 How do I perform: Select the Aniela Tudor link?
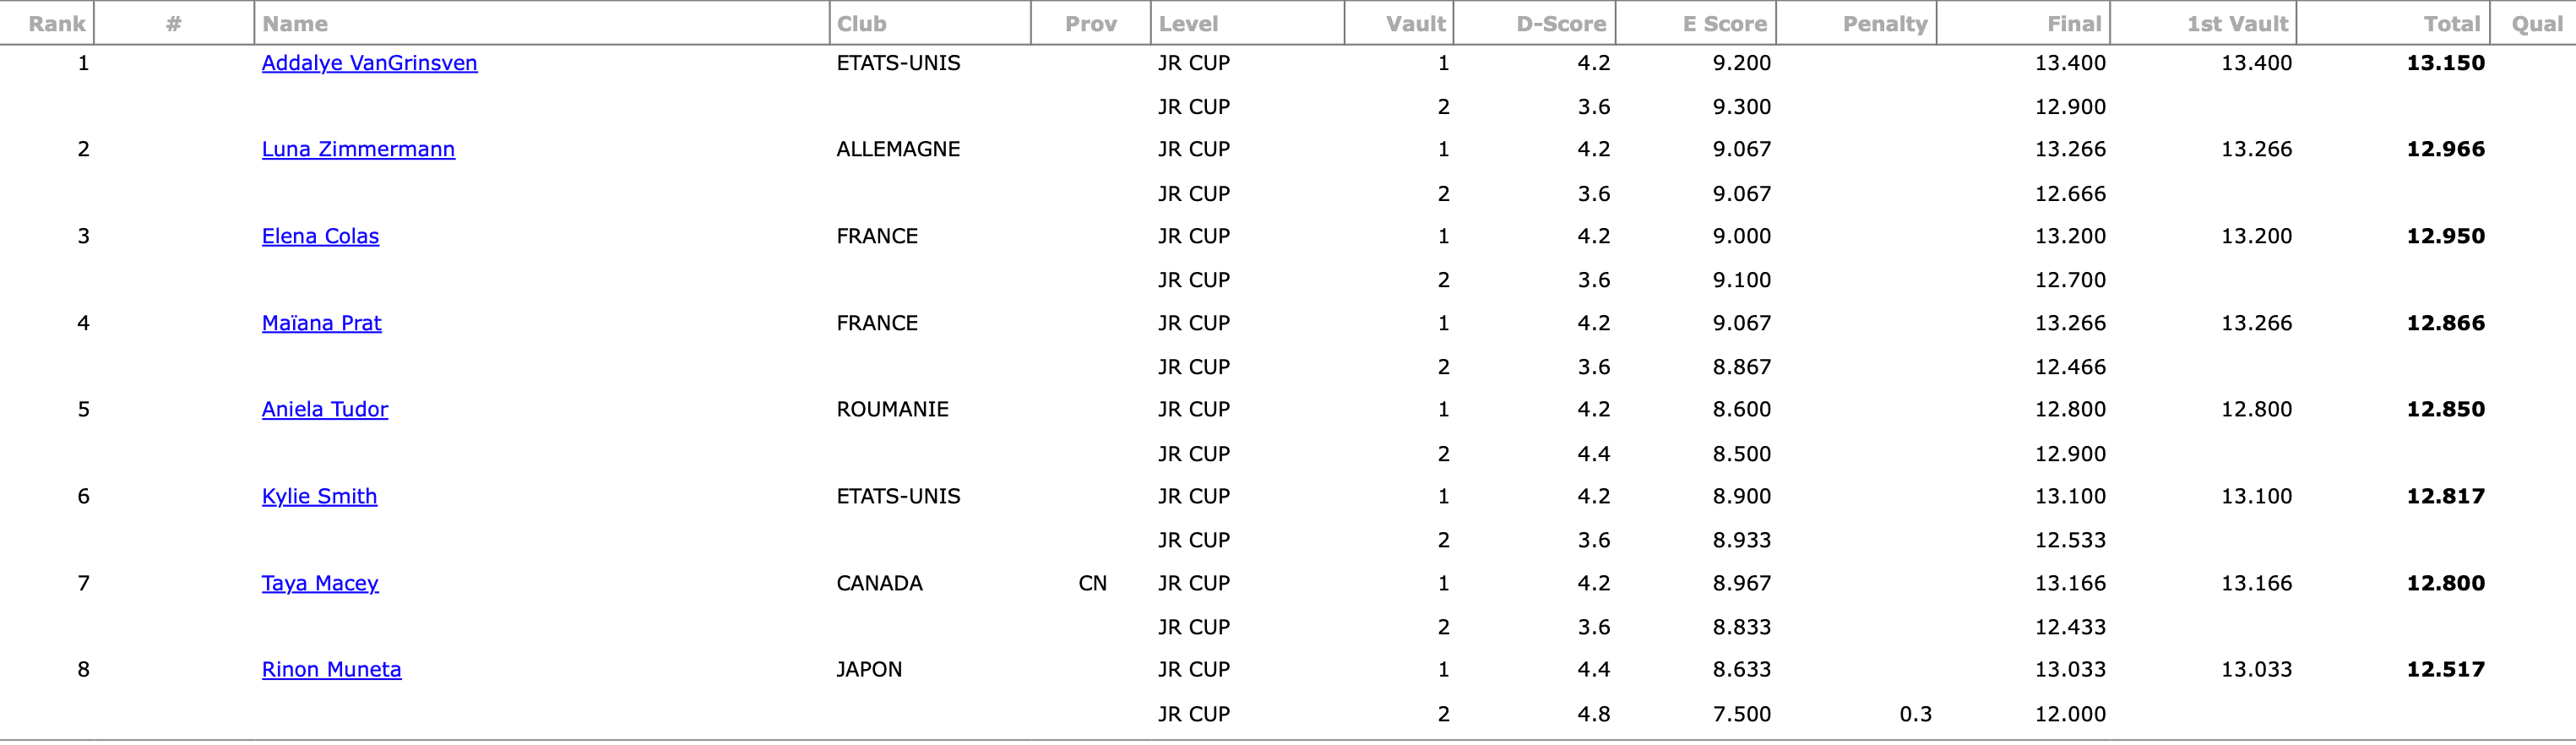[325, 409]
